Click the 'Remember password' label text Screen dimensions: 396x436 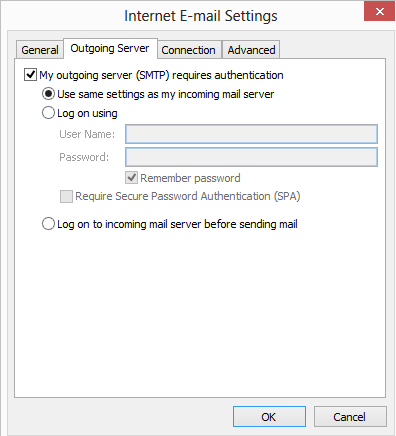pyautogui.click(x=190, y=178)
